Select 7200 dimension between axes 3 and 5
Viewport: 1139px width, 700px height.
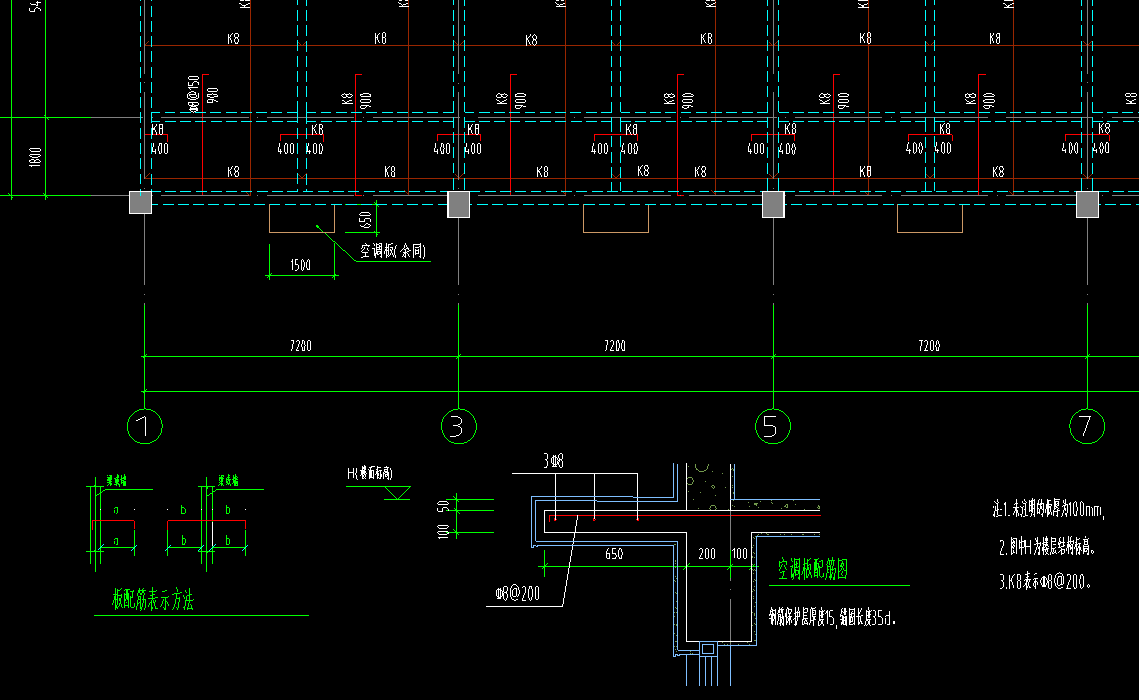(615, 346)
